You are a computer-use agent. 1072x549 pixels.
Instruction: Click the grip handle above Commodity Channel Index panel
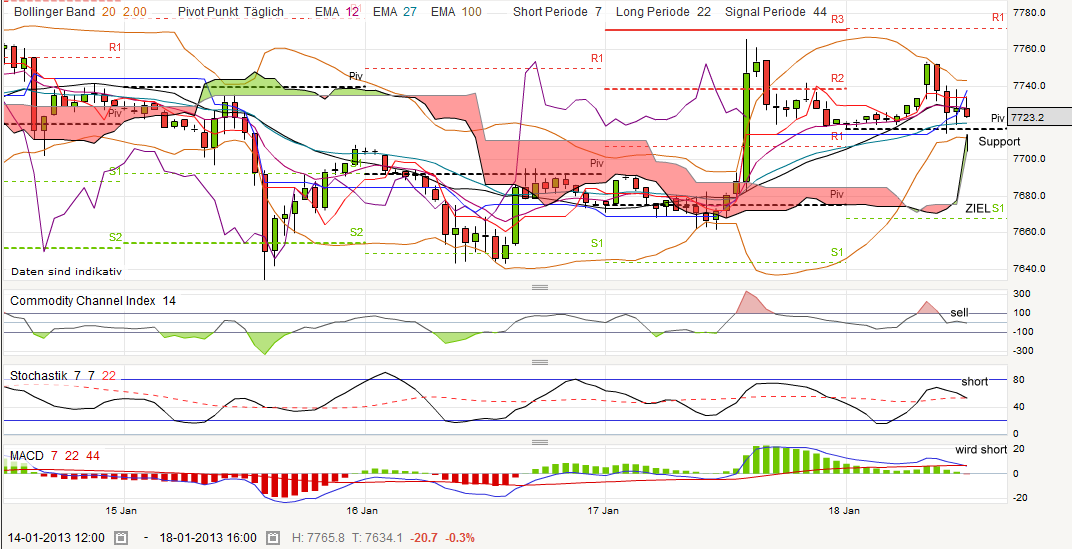540,288
